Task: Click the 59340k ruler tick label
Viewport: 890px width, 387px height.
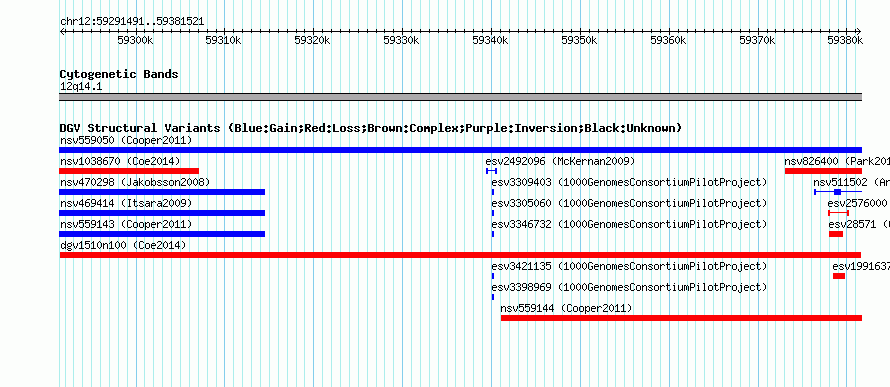Action: coord(490,41)
